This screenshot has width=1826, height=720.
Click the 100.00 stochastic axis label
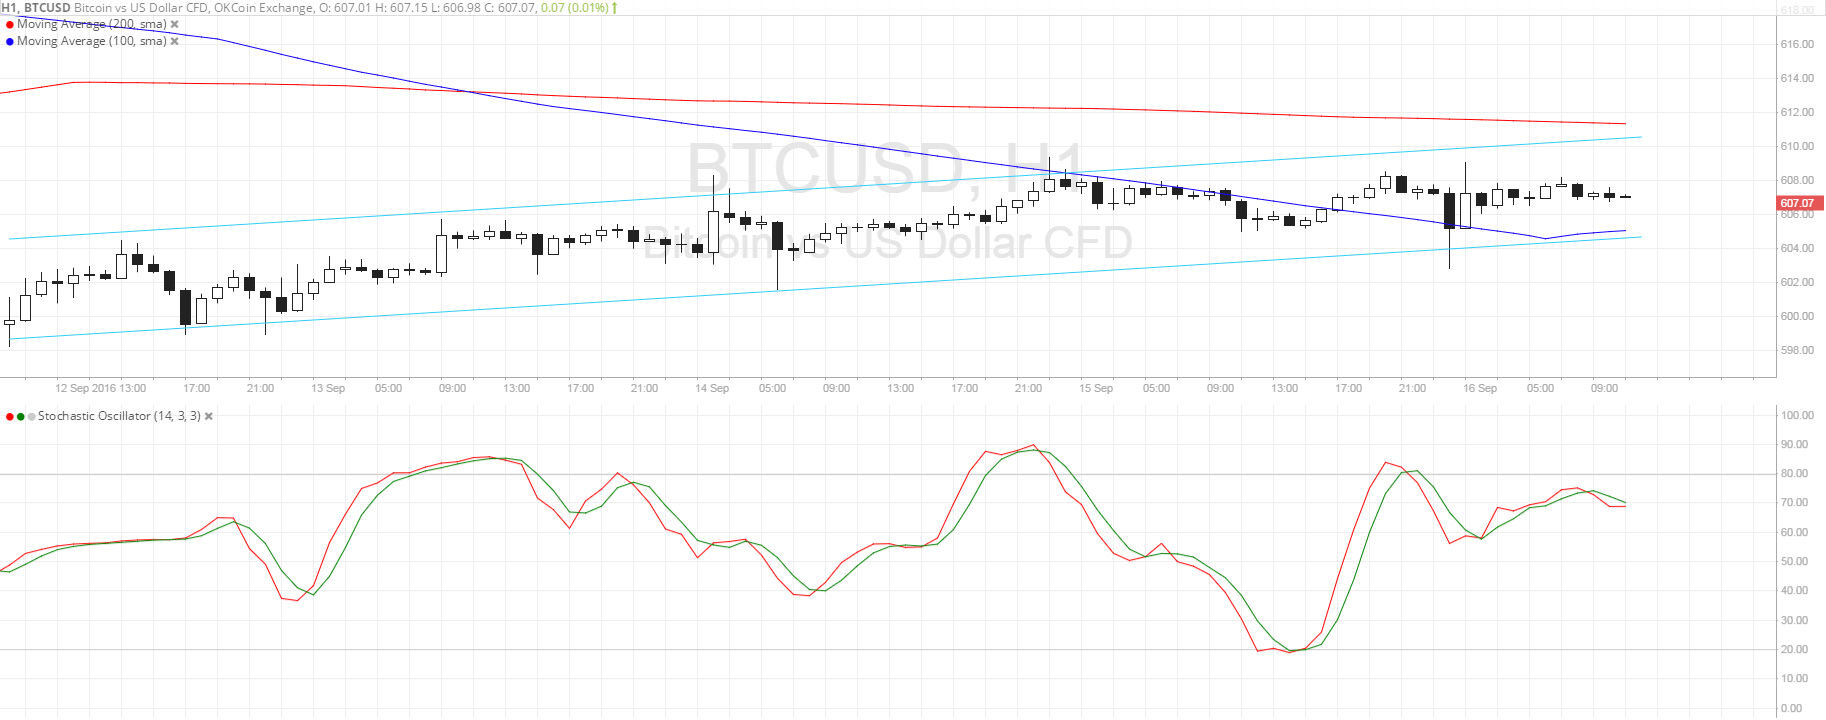(1797, 415)
